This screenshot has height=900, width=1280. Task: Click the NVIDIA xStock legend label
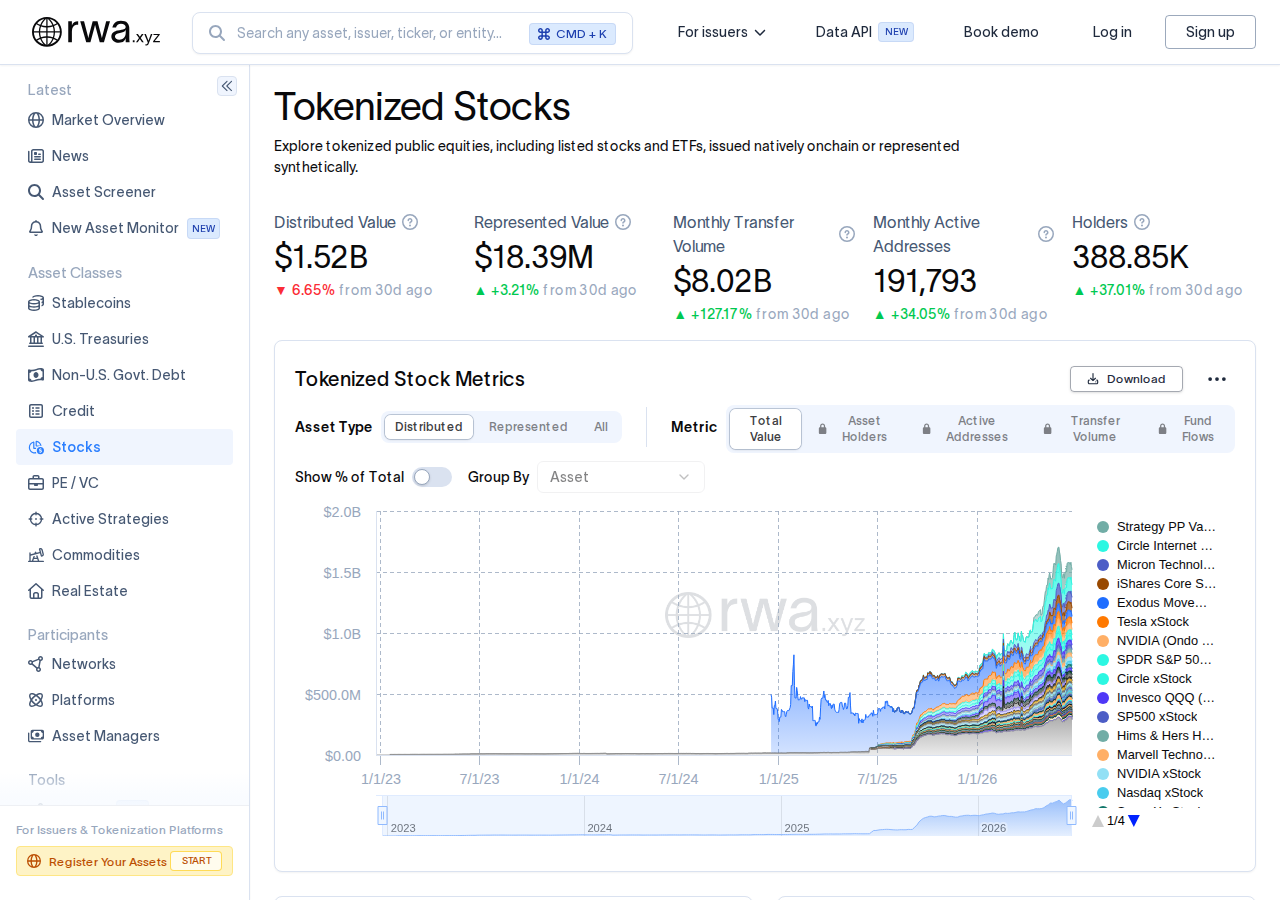click(1159, 774)
